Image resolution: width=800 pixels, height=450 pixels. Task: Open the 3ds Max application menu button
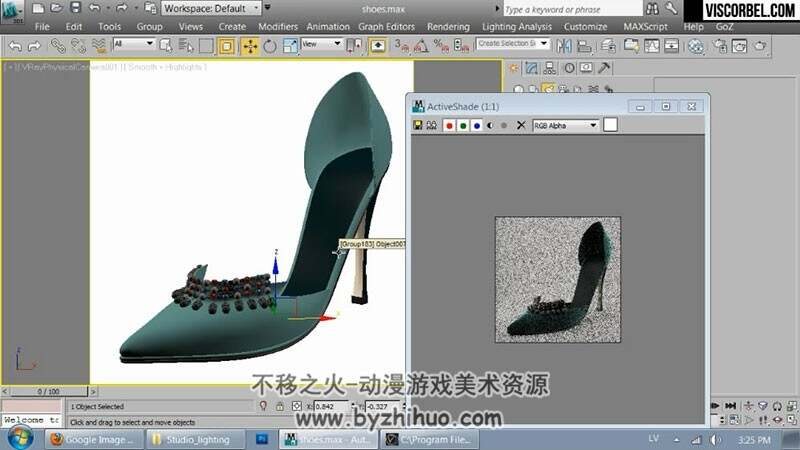pyautogui.click(x=12, y=11)
